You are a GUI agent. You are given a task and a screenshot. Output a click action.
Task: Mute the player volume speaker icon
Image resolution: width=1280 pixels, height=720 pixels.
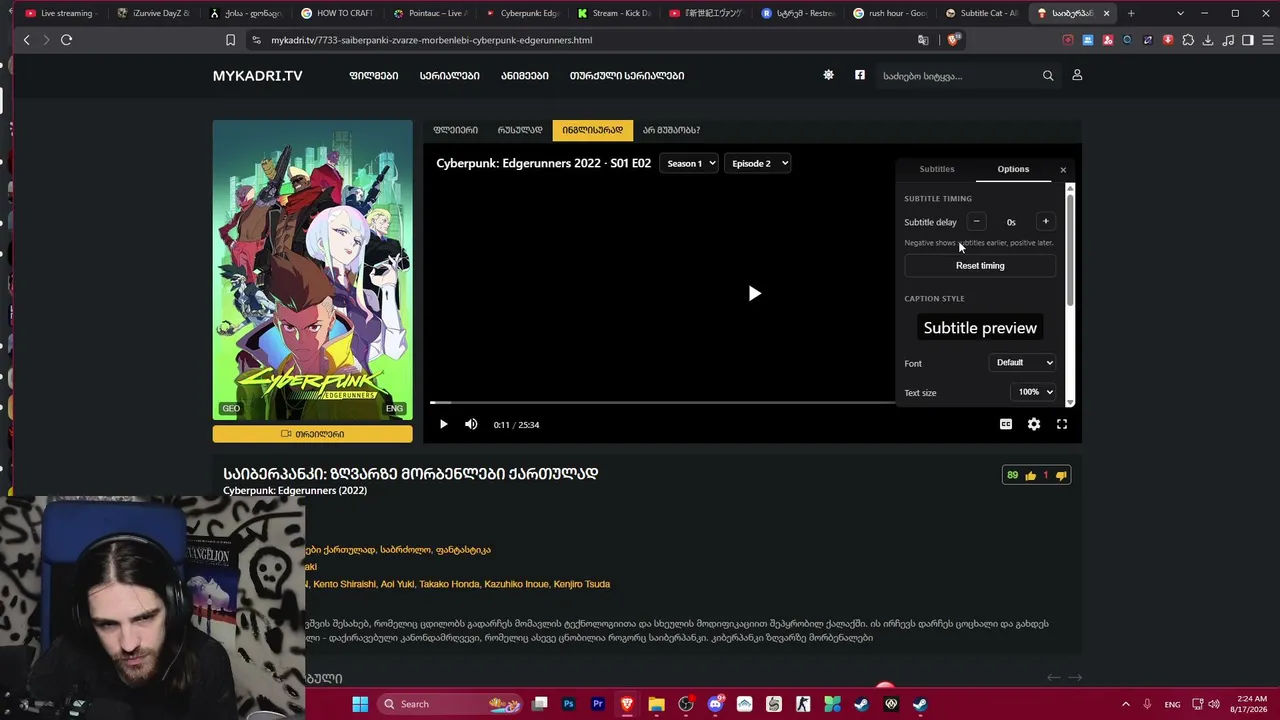pyautogui.click(x=471, y=424)
